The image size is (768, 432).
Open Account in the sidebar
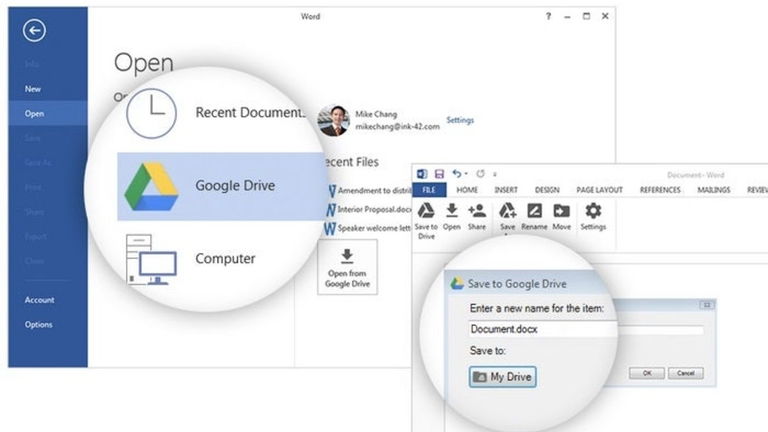click(x=39, y=300)
